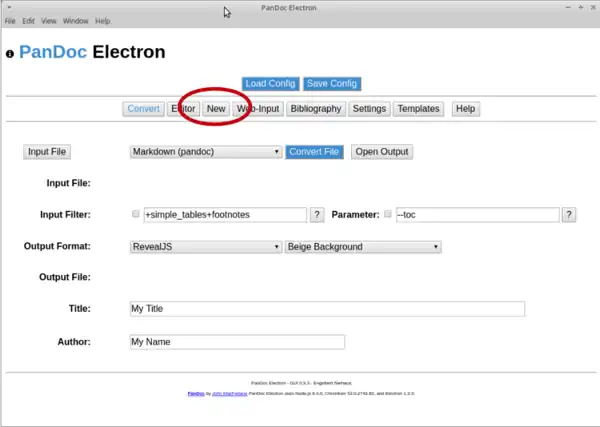Open the File menu
The image size is (600, 427).
tap(10, 21)
